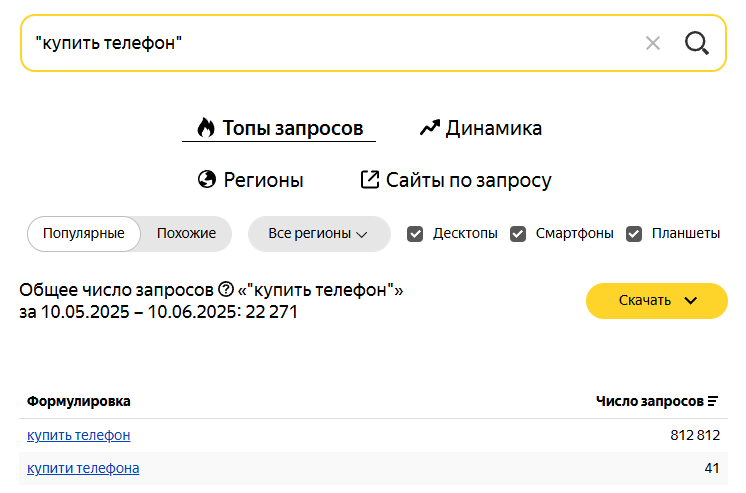Select the Популярные option
The width and height of the screenshot is (746, 493).
(x=84, y=234)
